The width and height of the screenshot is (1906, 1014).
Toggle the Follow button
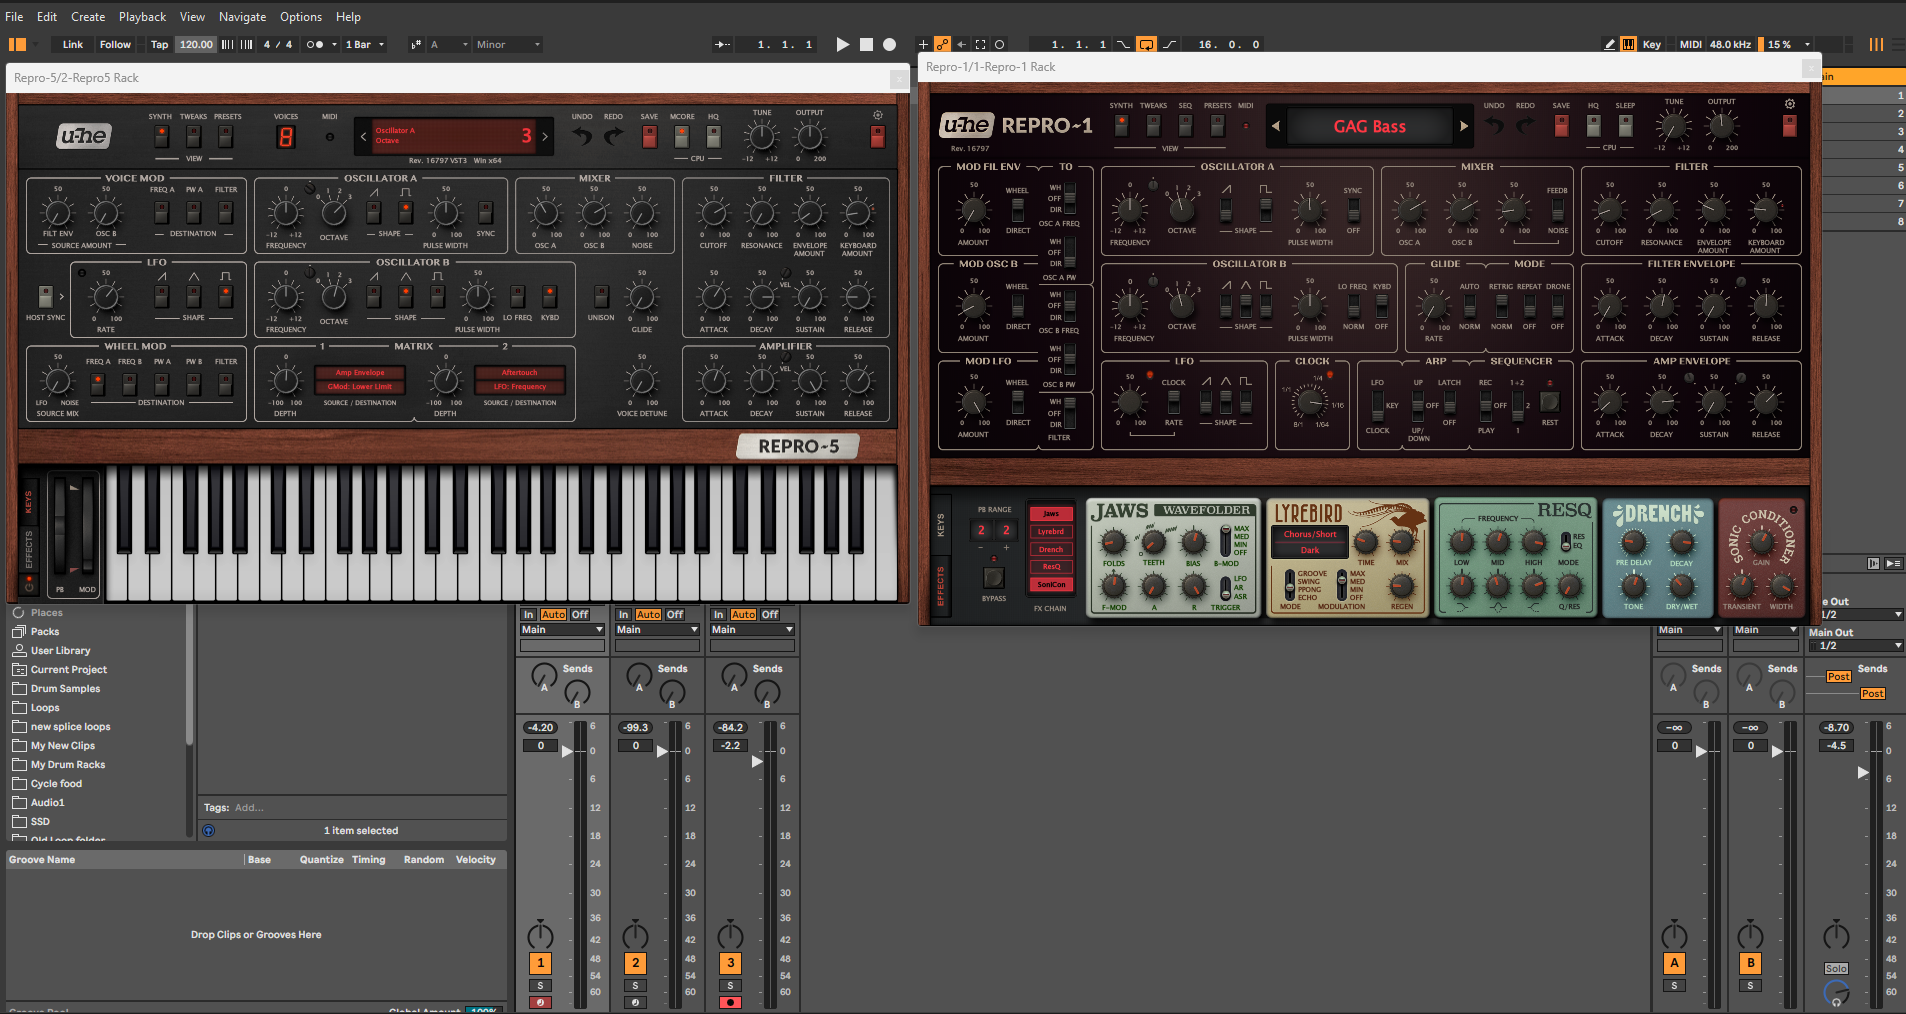click(x=115, y=44)
